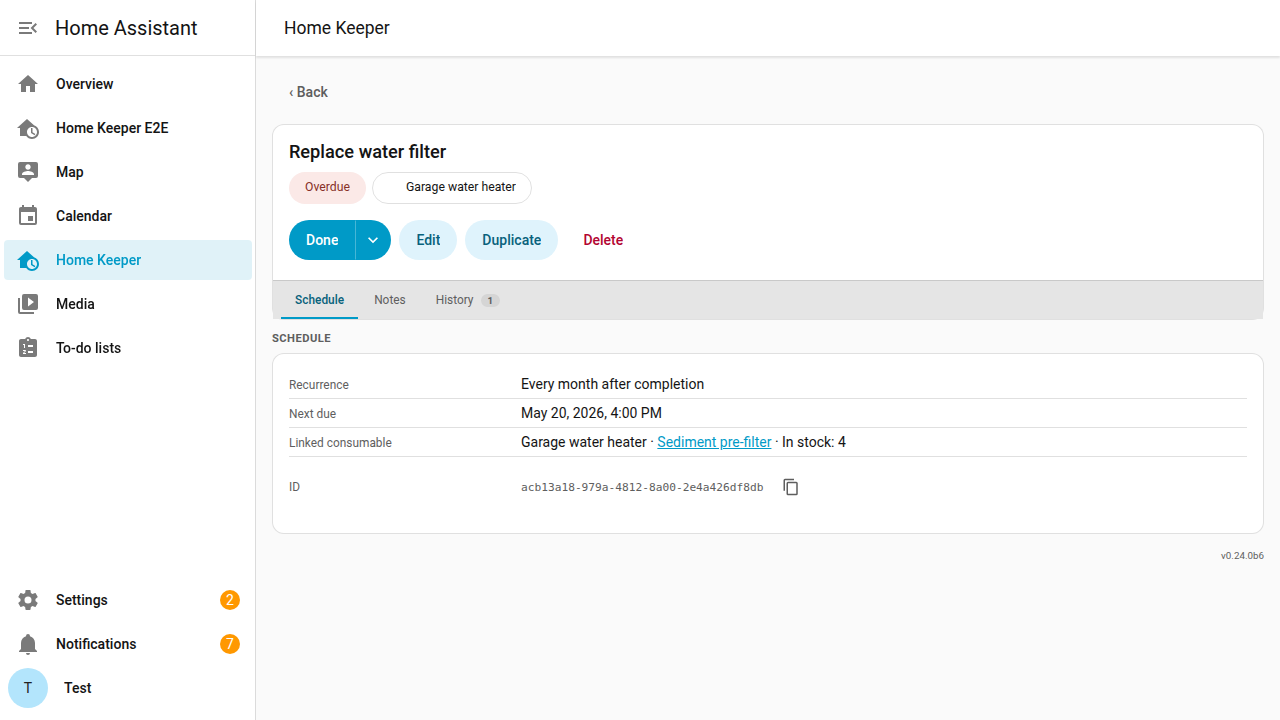Click the Settings gear icon
1280x720 pixels.
28,600
